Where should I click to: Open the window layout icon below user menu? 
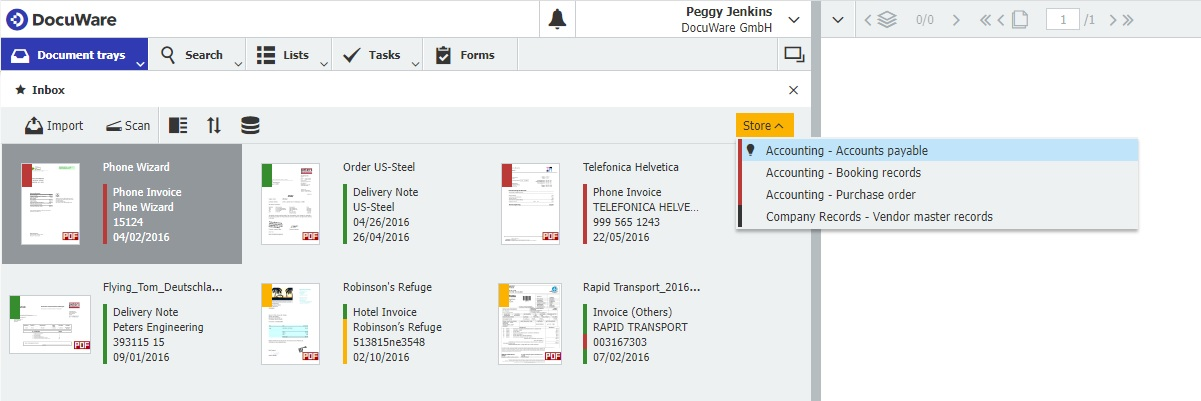[794, 55]
